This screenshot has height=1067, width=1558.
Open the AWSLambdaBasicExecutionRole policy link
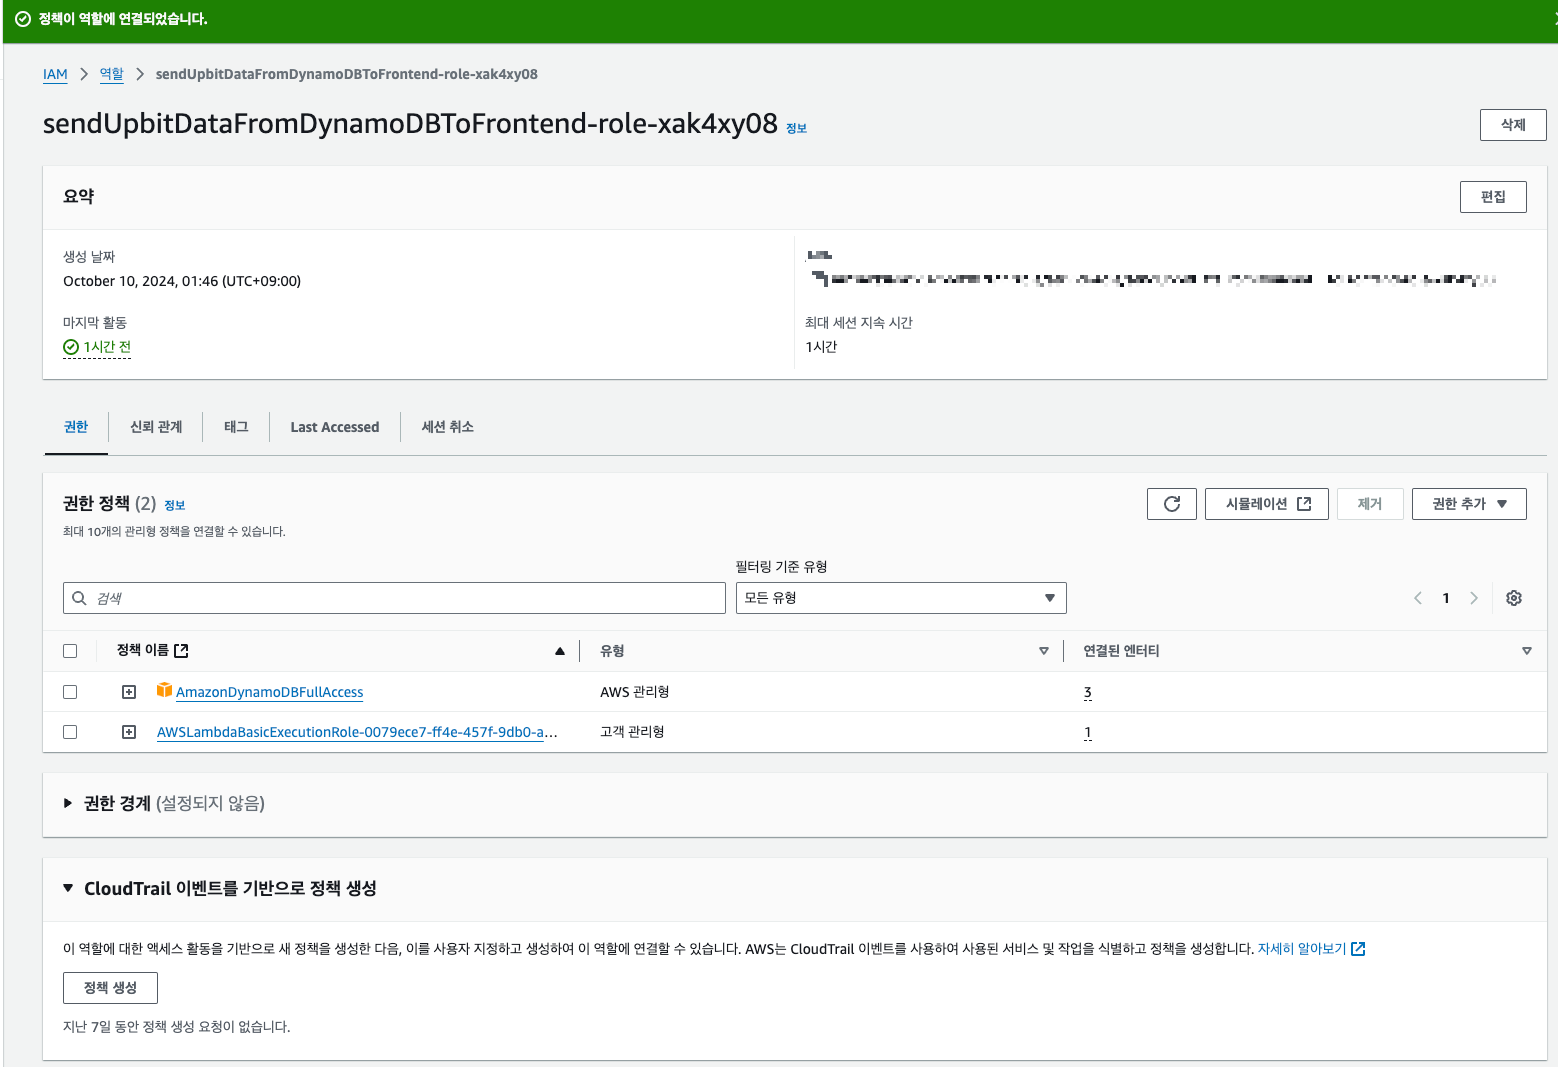357,732
